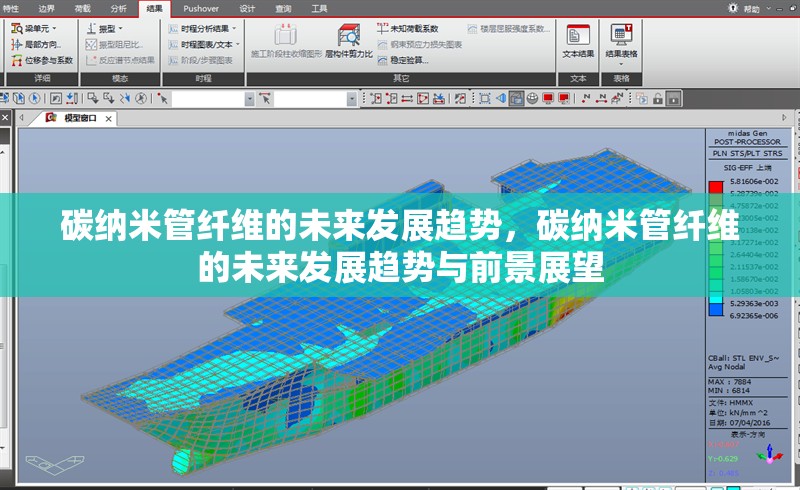This screenshot has width=800, height=490.
Task: Click the globe-shaped view icon
Action: pos(532,98)
